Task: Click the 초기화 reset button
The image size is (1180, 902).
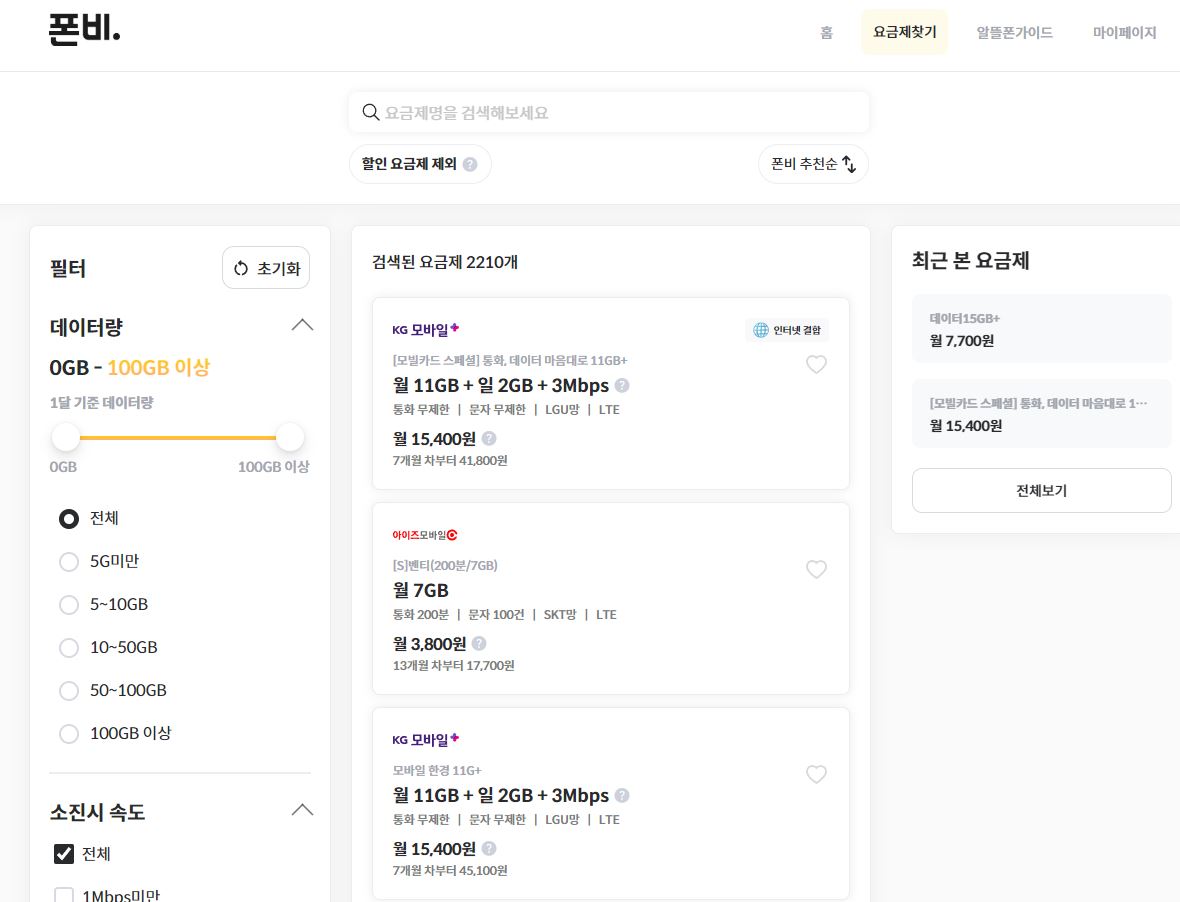Action: 266,268
